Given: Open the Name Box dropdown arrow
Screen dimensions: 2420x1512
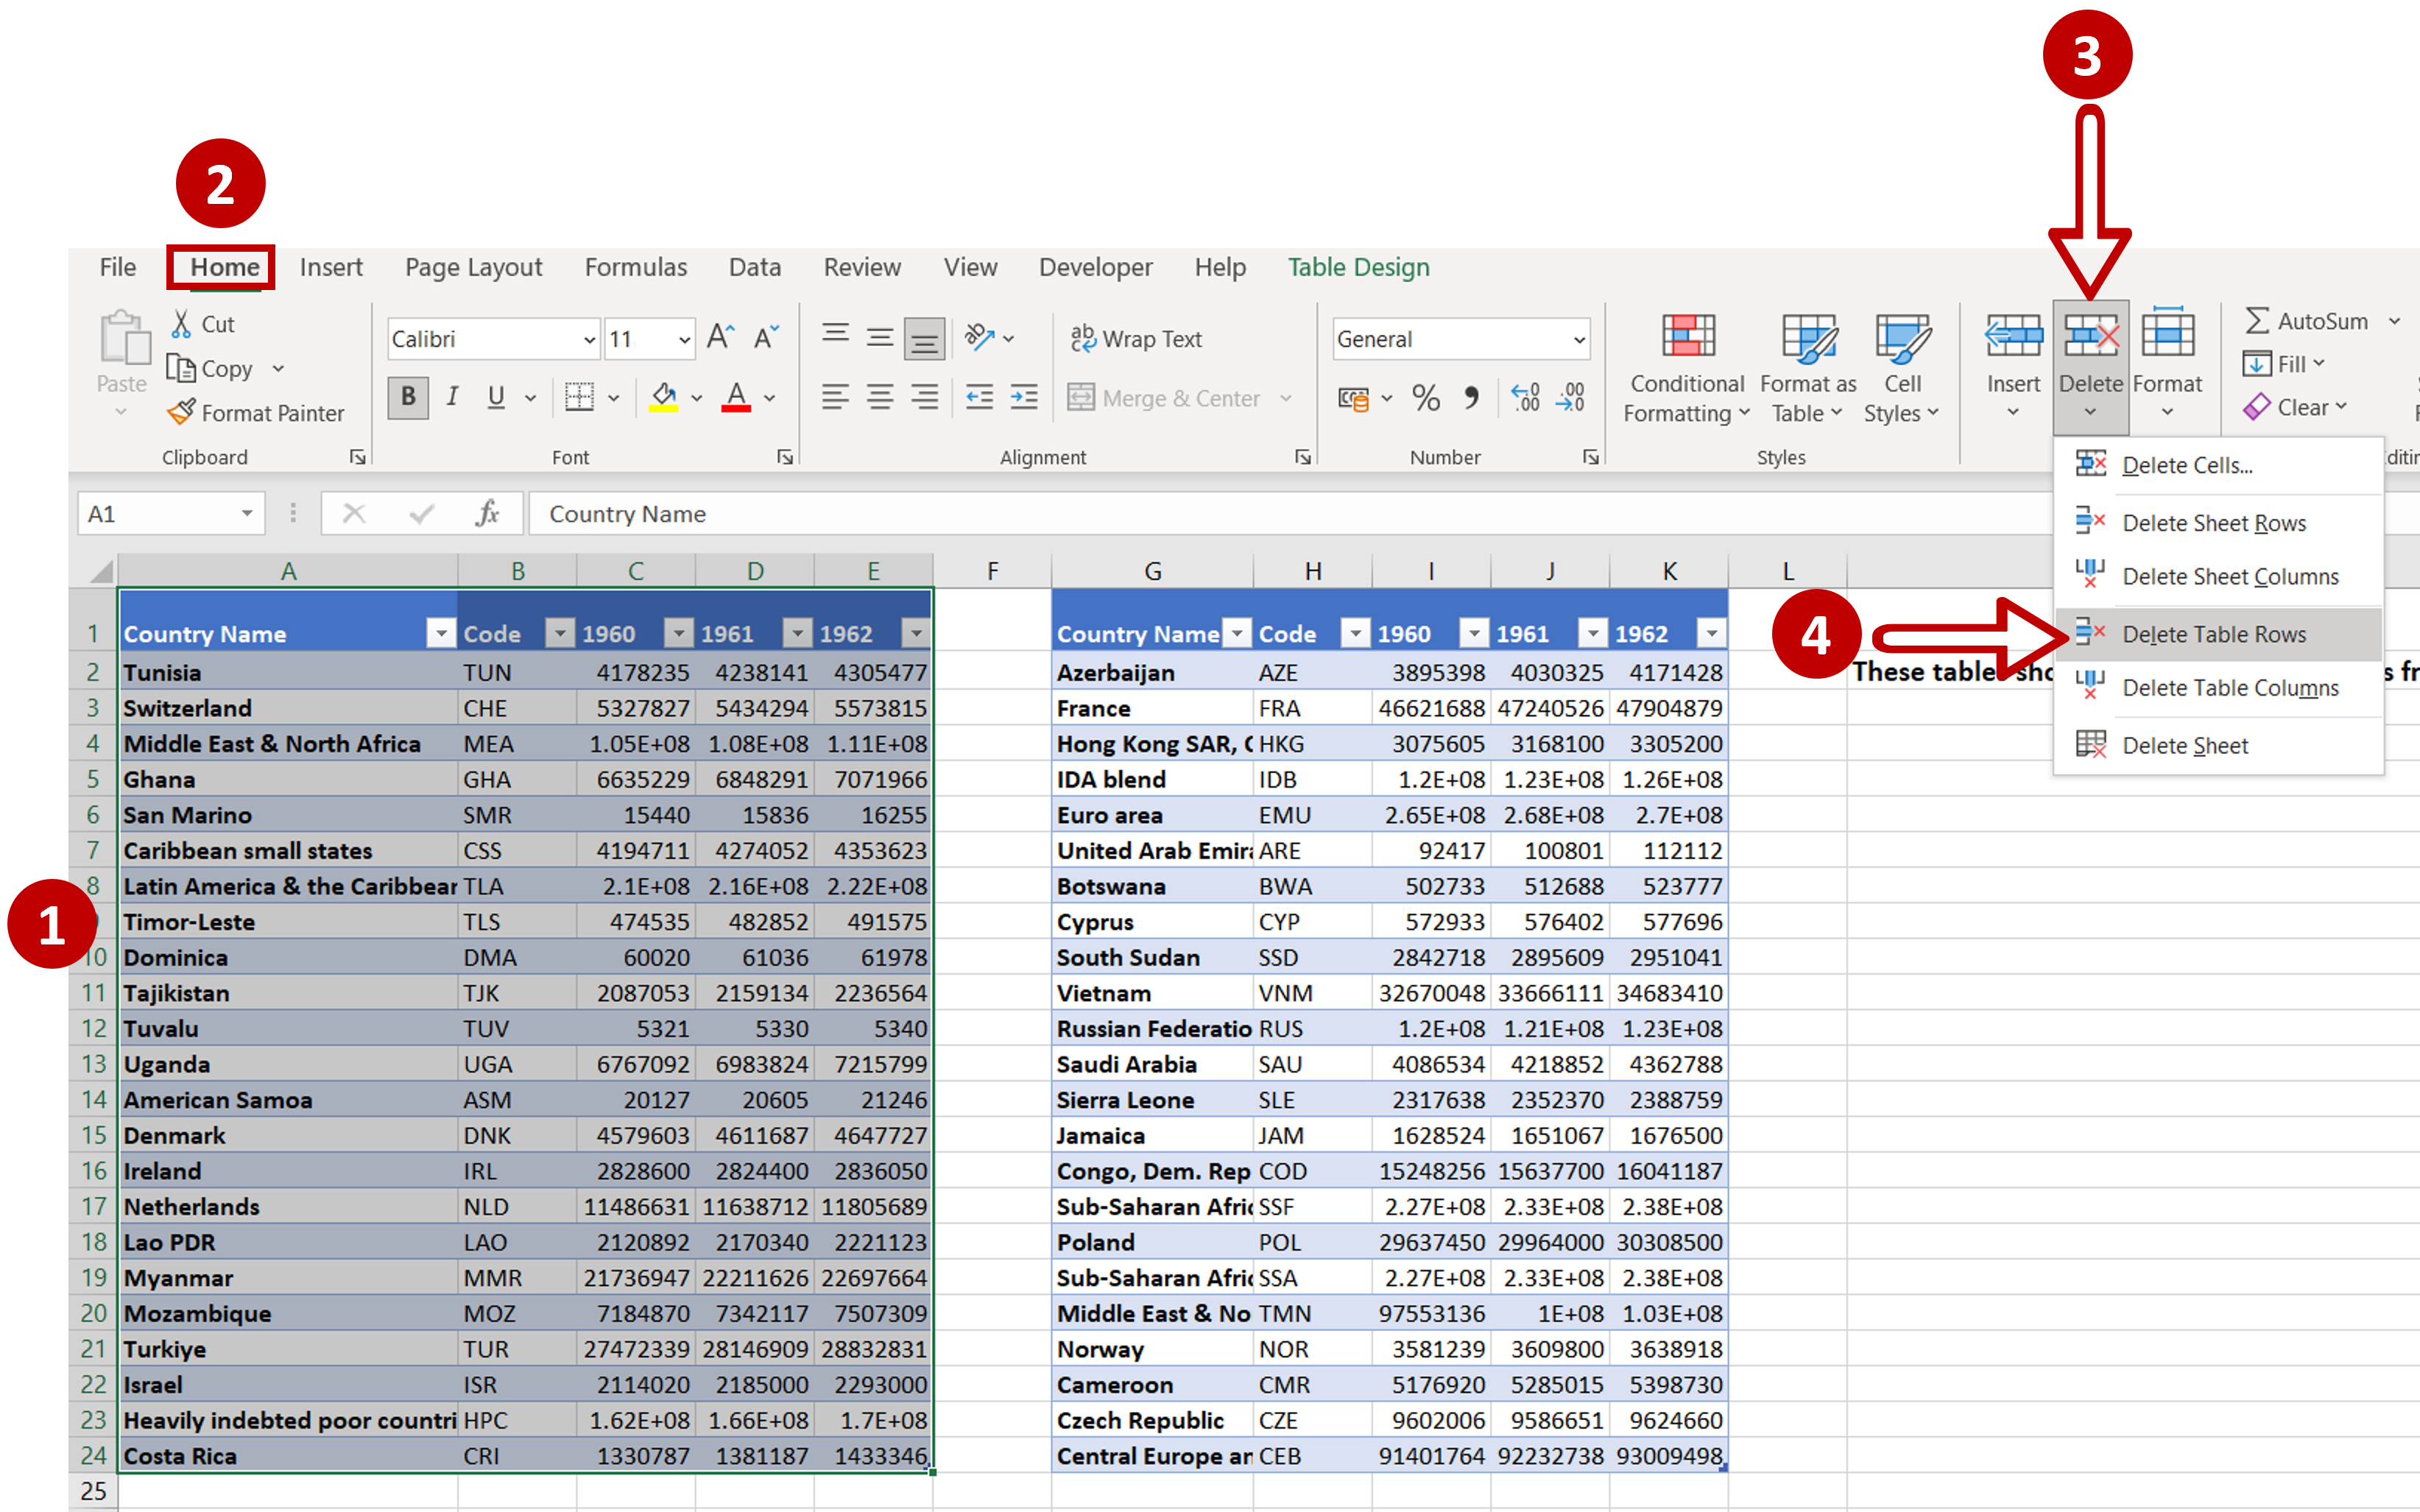Looking at the screenshot, I should tap(246, 513).
